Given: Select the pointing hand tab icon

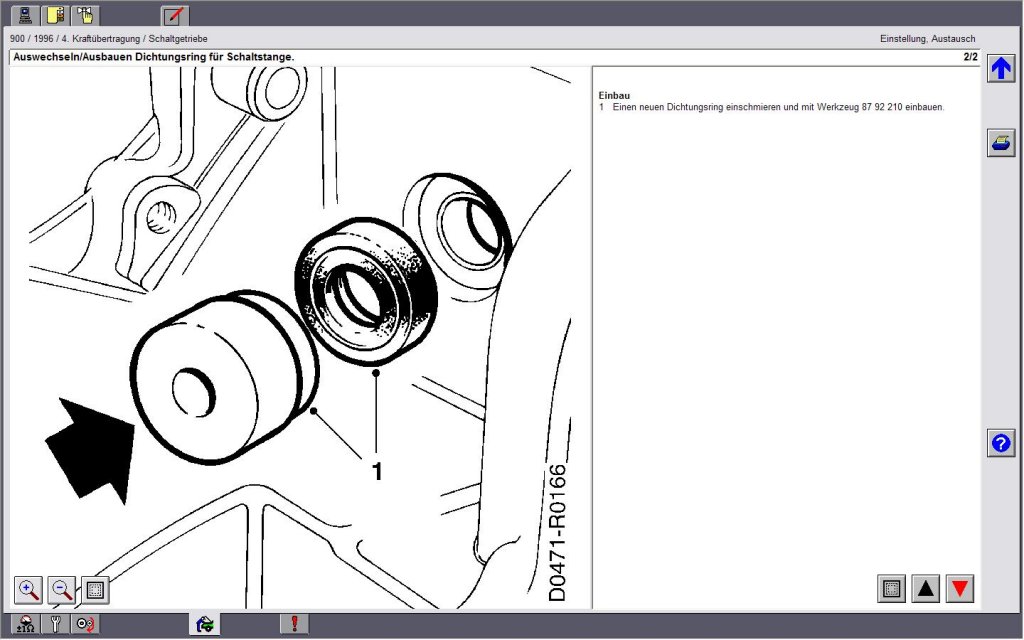Looking at the screenshot, I should [85, 14].
